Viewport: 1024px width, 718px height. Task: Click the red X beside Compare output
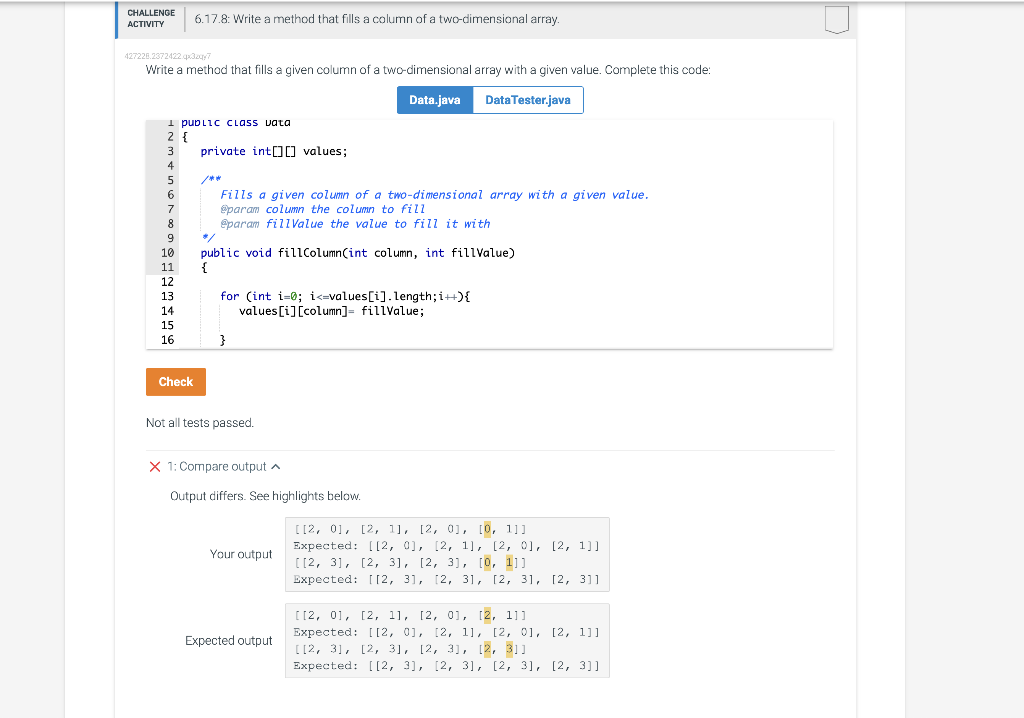point(154,466)
